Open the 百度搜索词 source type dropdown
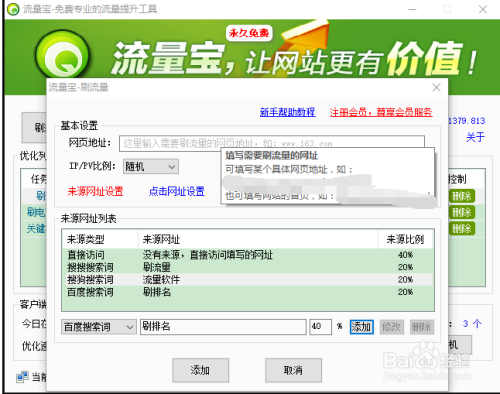The height and width of the screenshot is (394, 500). [x=99, y=327]
